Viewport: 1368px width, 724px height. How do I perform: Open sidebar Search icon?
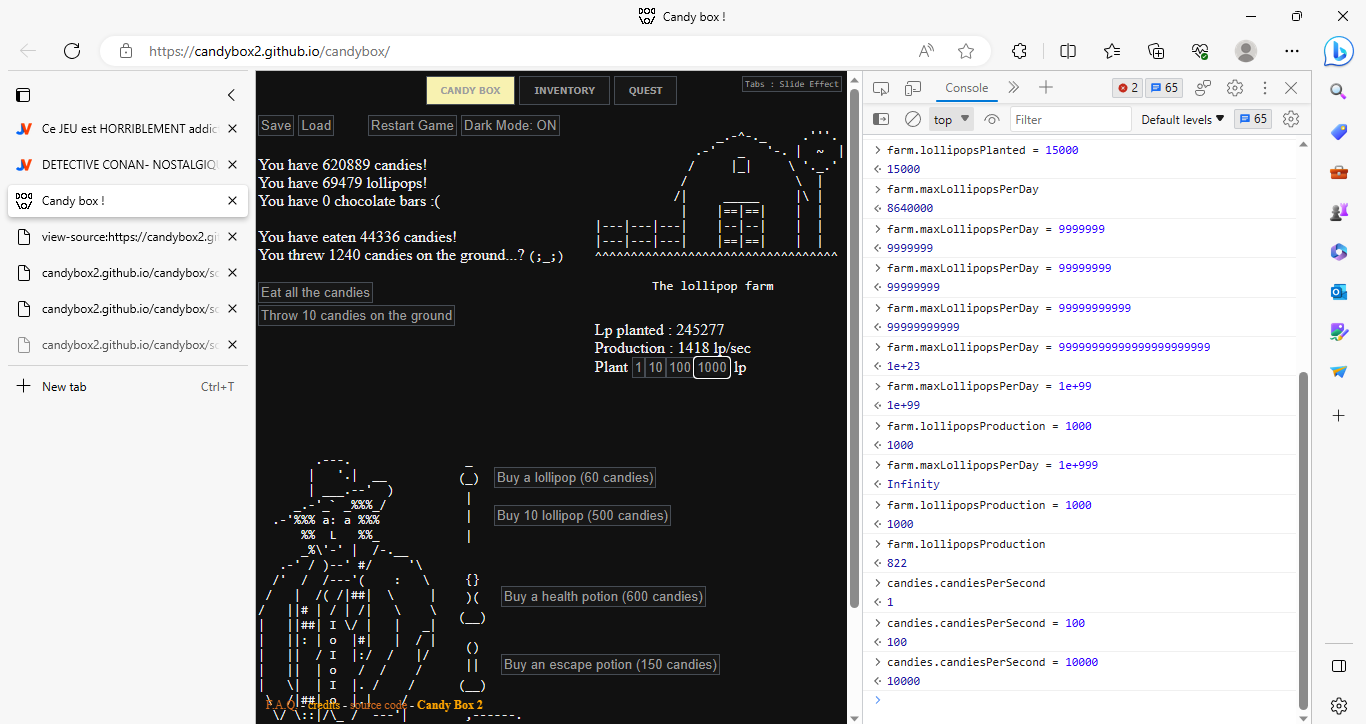coord(1339,91)
